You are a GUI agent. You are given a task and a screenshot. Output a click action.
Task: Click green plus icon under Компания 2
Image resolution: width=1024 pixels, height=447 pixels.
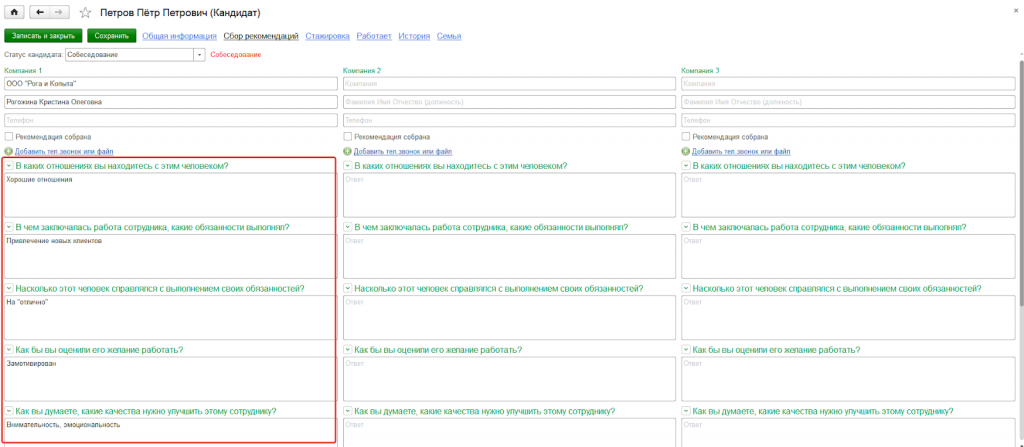tap(347, 151)
